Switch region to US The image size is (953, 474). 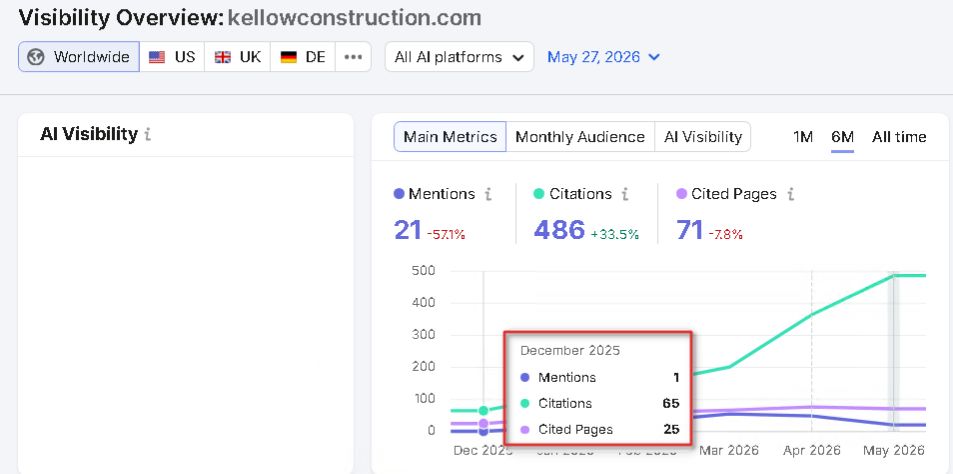pyautogui.click(x=172, y=57)
